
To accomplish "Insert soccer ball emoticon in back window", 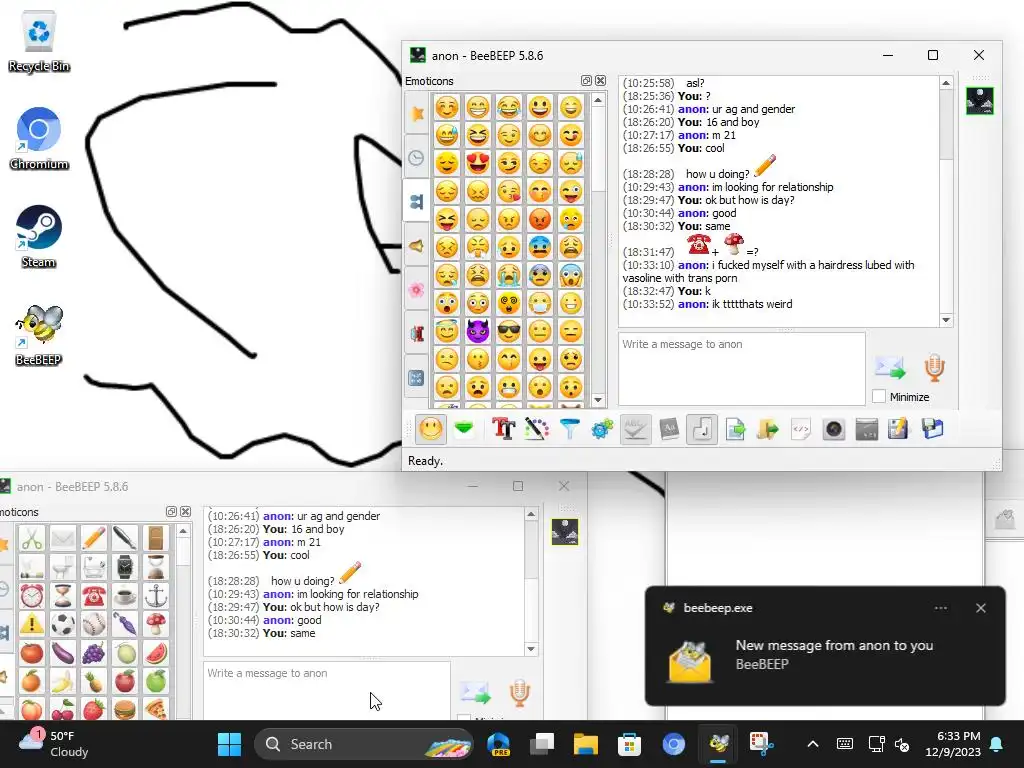I will pyautogui.click(x=63, y=624).
